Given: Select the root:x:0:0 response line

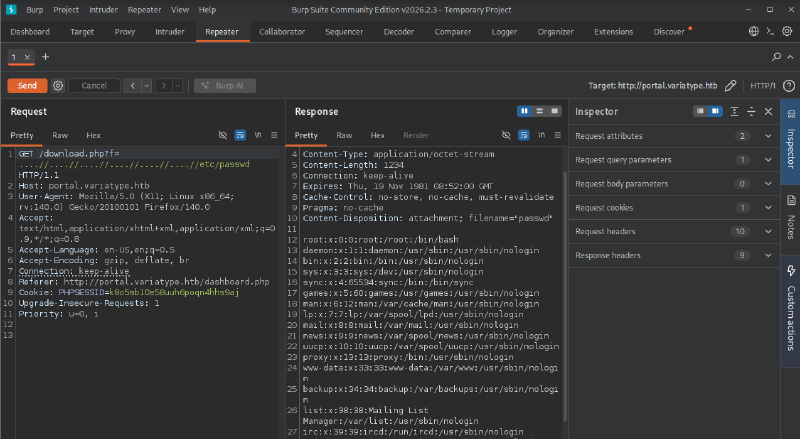Looking at the screenshot, I should (x=381, y=240).
